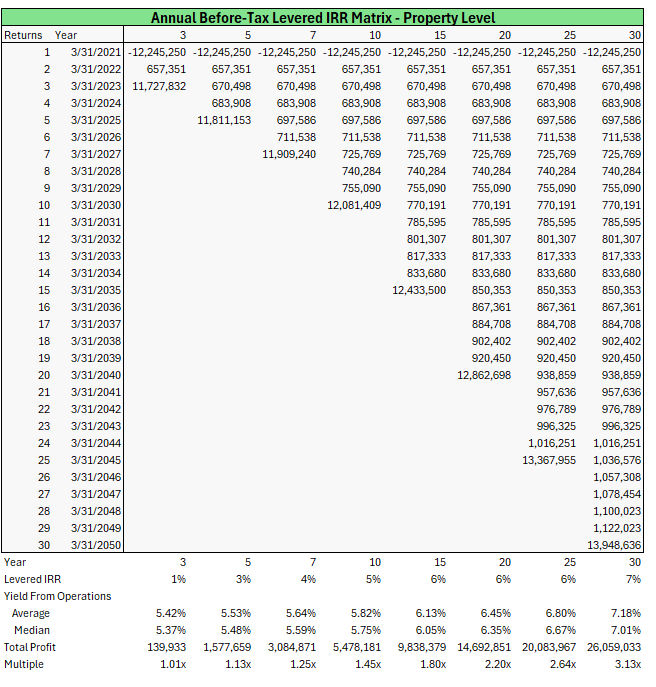Click the 1.80x multiple value
Image resolution: width=656 pixels, height=687 pixels.
[x=433, y=664]
